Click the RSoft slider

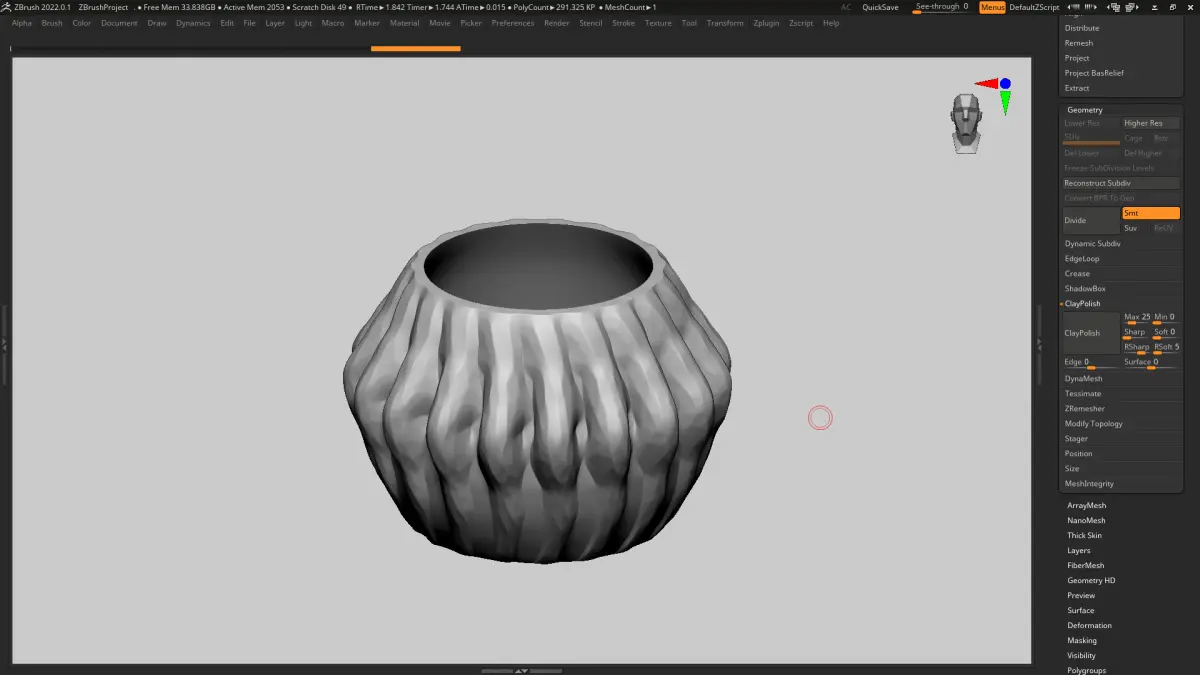click(x=1166, y=348)
